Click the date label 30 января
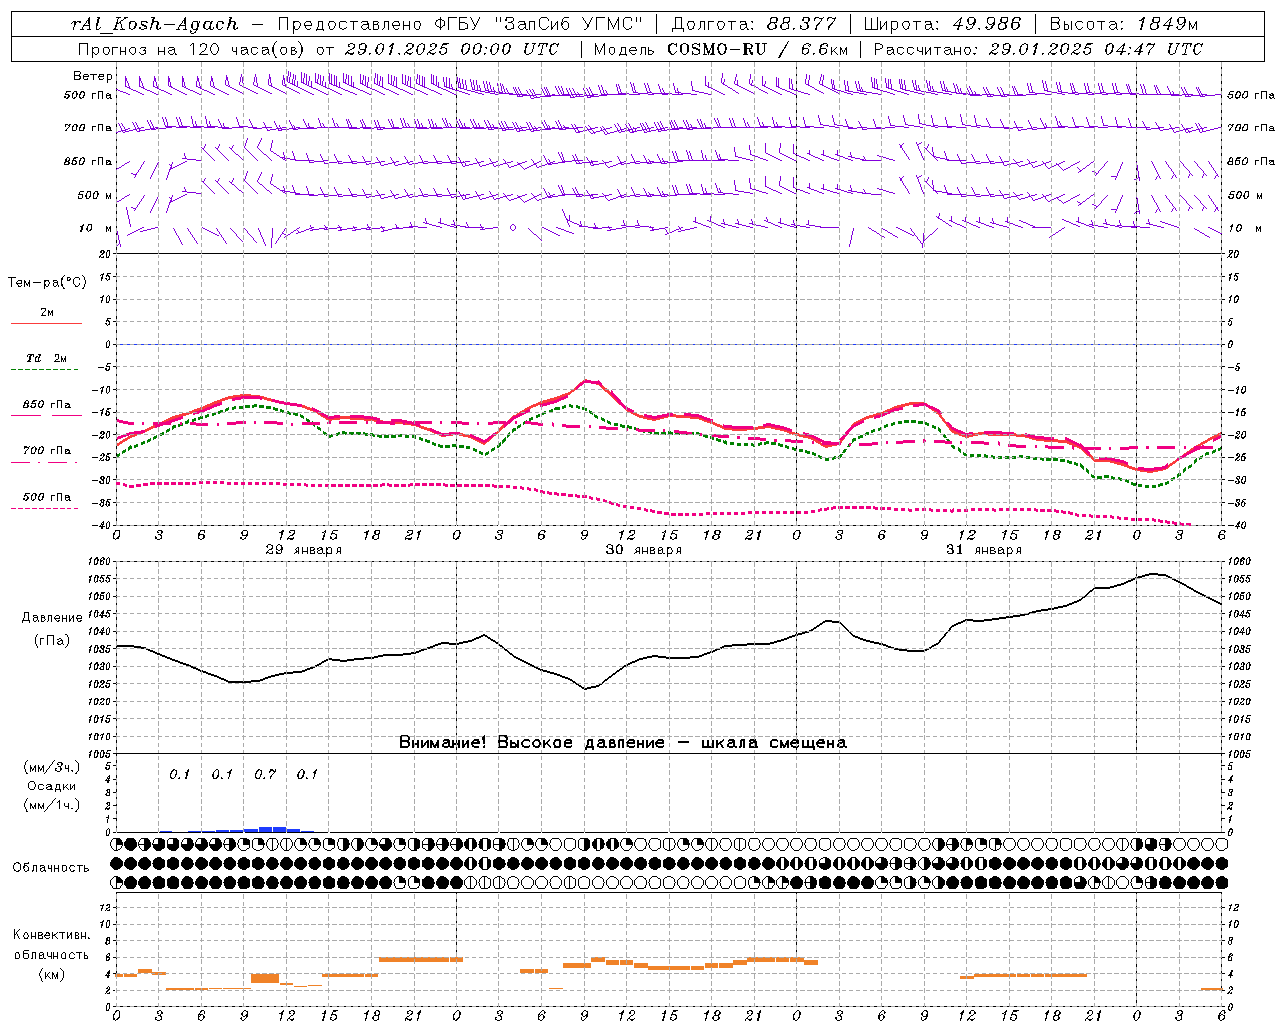 click(x=643, y=550)
